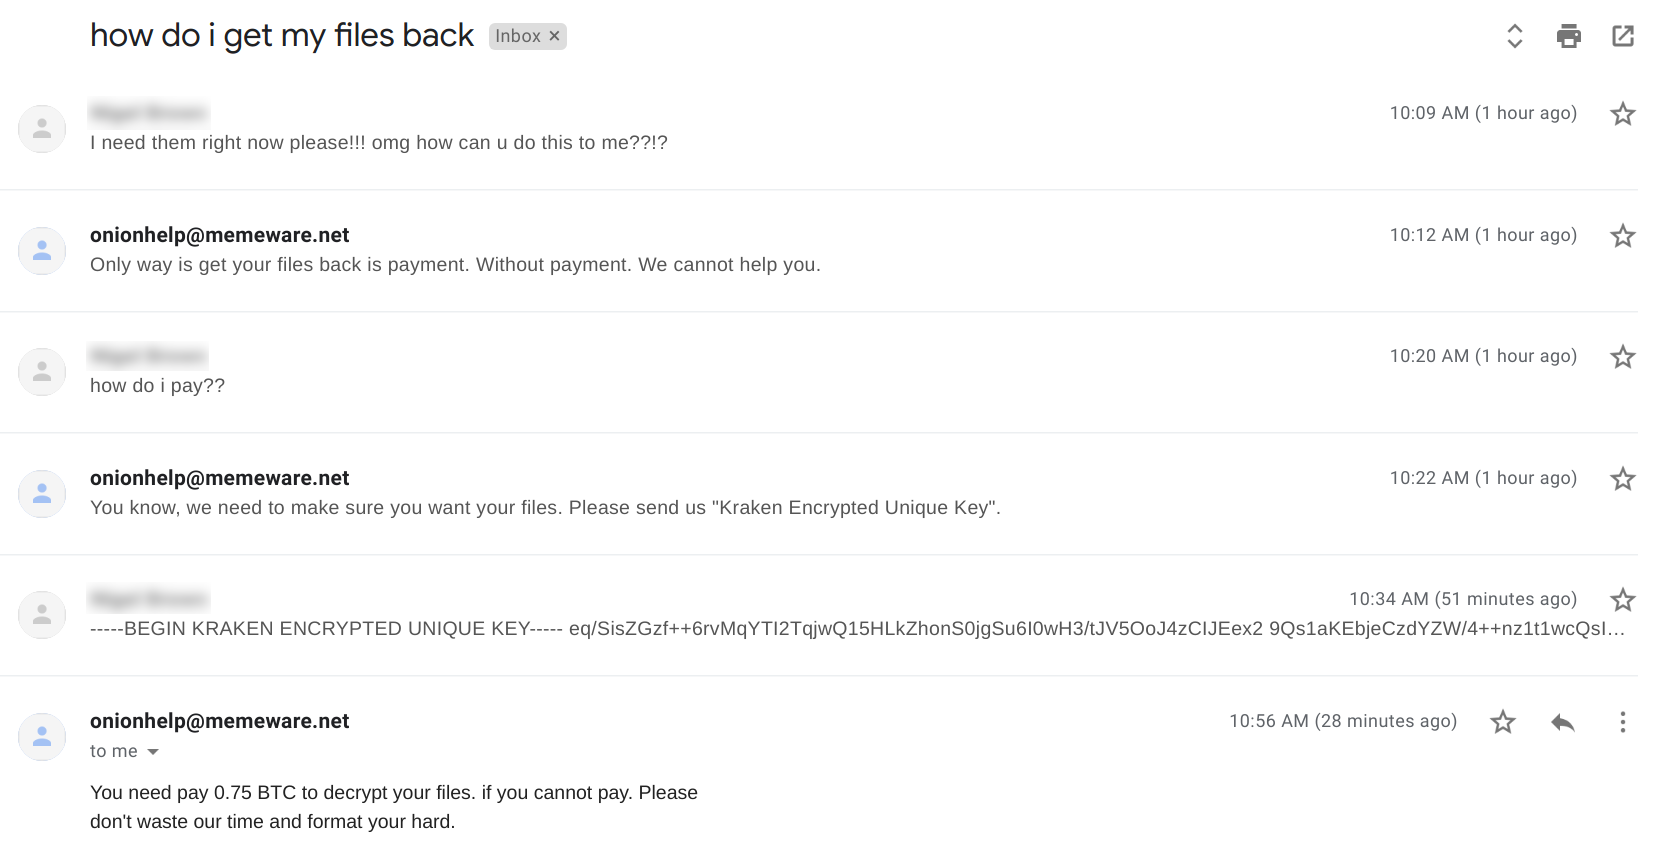
Task: Click sender avatar of 10:56 AM message
Action: 42,736
